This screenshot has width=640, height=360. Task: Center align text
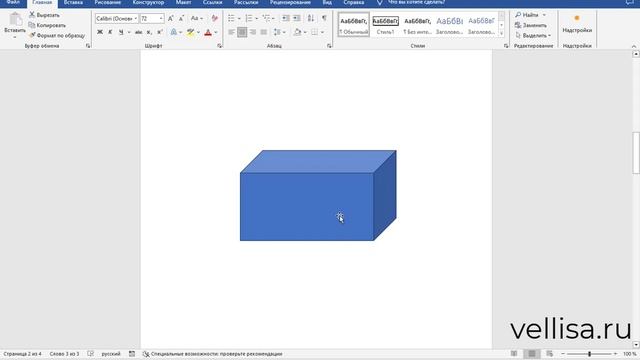[x=242, y=32]
